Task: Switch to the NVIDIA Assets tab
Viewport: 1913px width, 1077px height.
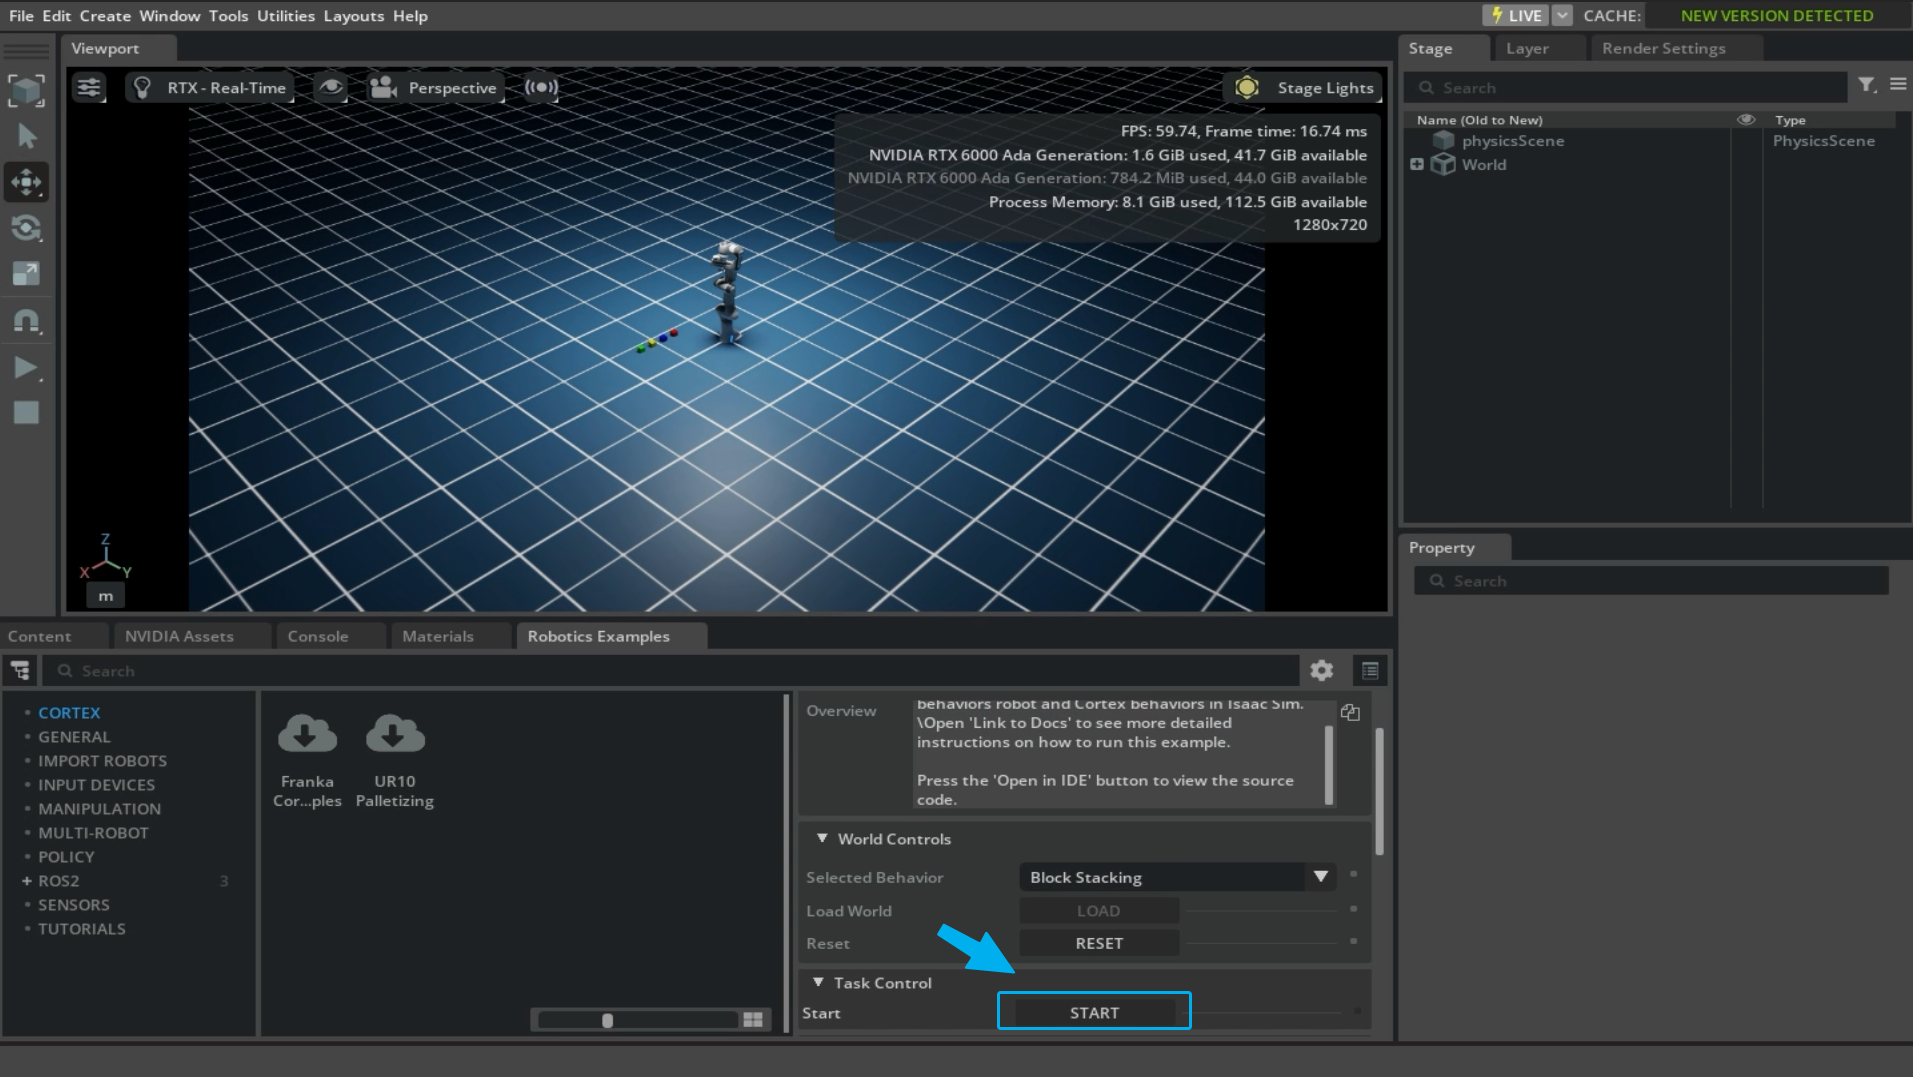Action: click(179, 636)
